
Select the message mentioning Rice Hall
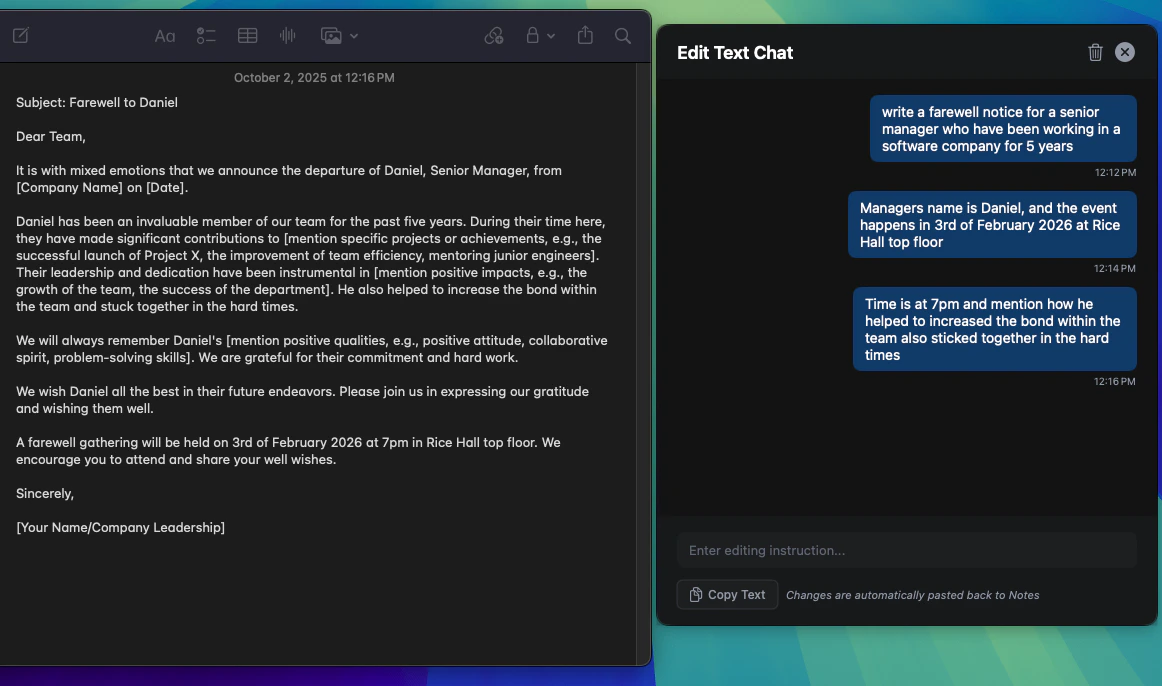(x=992, y=224)
